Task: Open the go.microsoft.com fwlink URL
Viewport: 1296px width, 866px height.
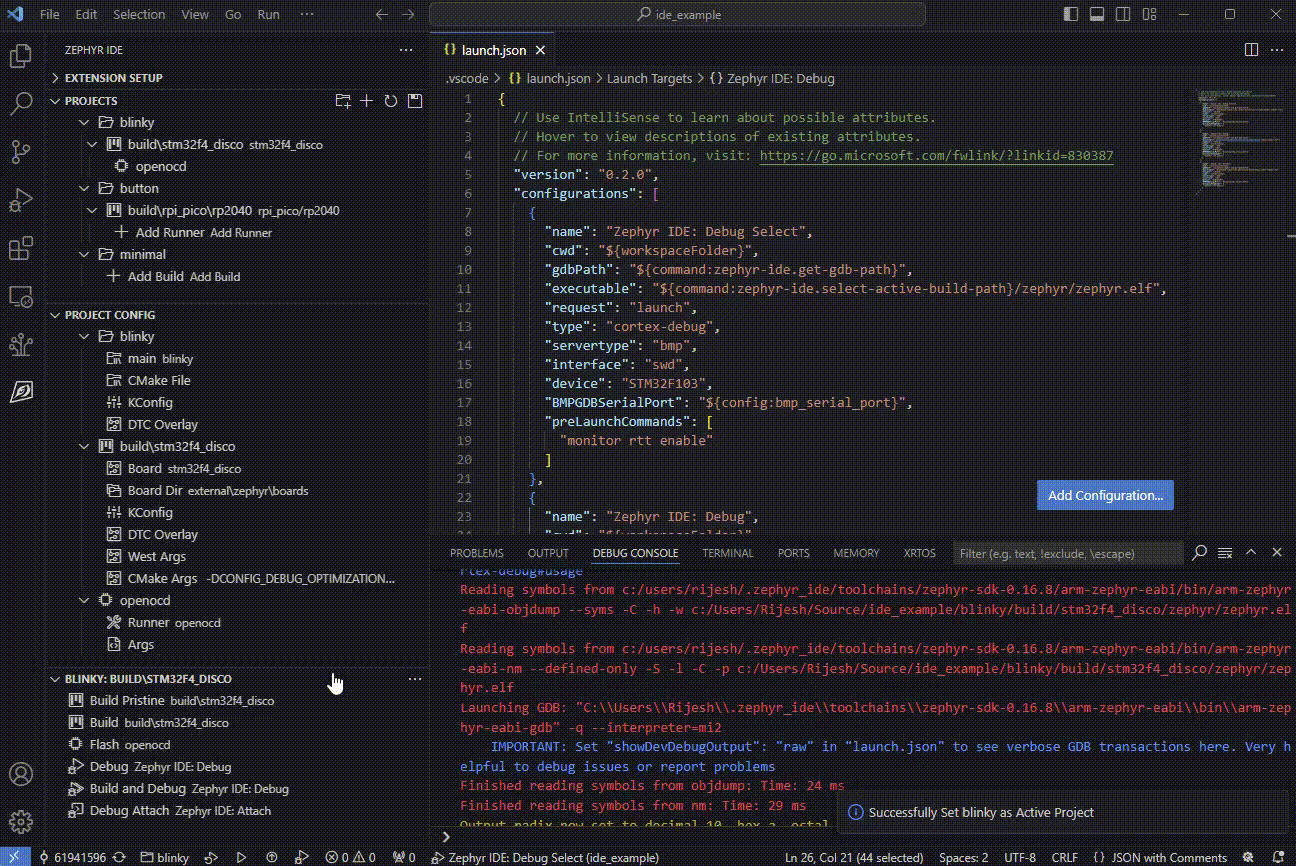Action: coord(936,156)
